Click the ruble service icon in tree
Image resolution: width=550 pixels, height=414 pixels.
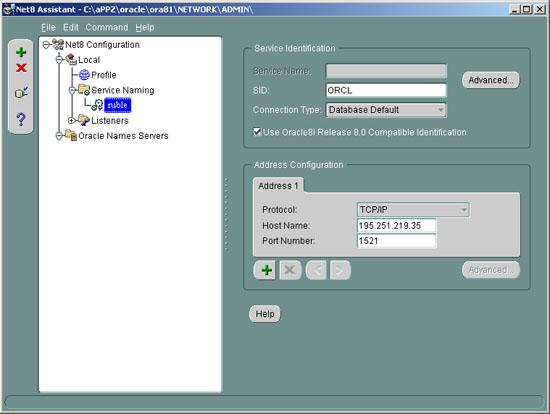(97, 105)
